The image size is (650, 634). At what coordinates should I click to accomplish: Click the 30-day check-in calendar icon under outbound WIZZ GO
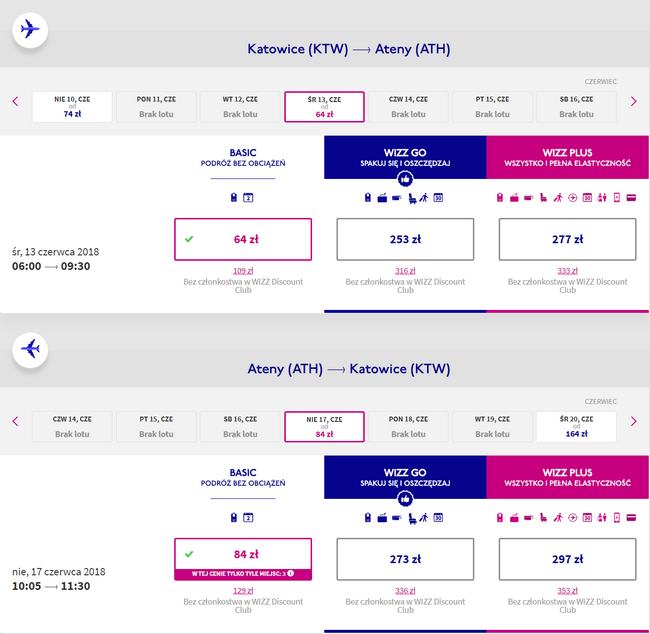click(x=438, y=198)
